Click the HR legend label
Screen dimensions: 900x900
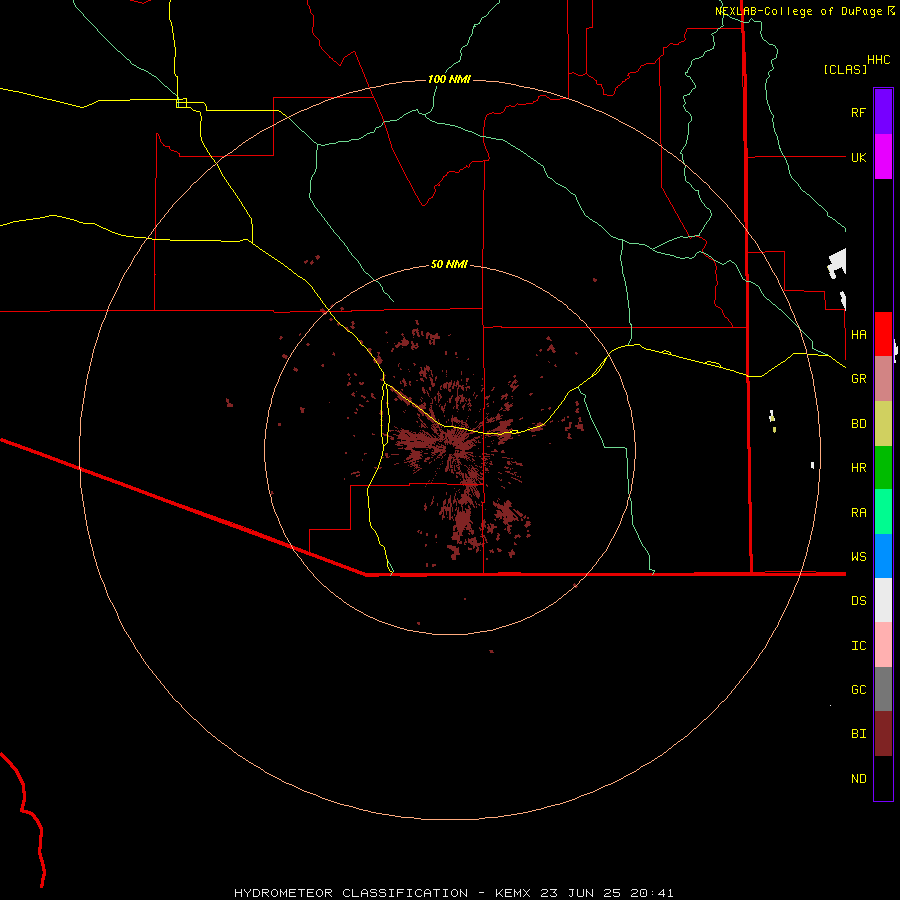858,468
